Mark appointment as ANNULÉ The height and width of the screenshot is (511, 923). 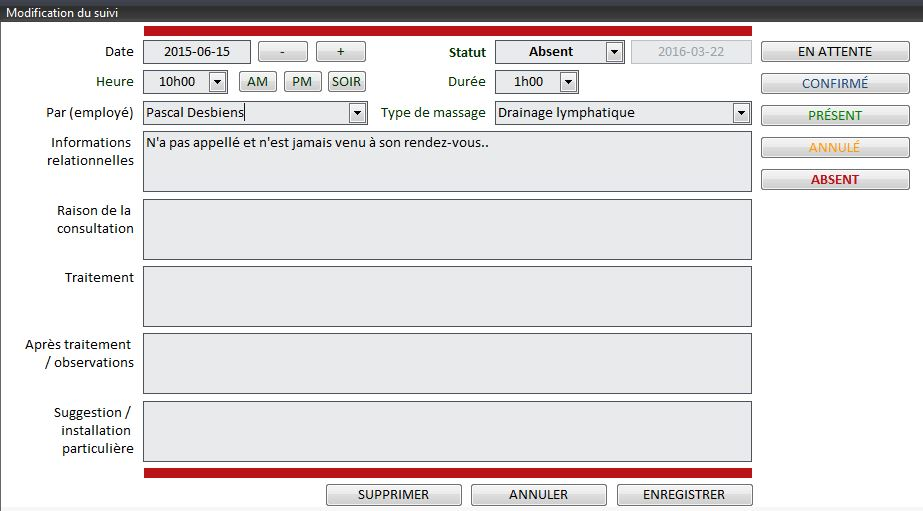[835, 148]
